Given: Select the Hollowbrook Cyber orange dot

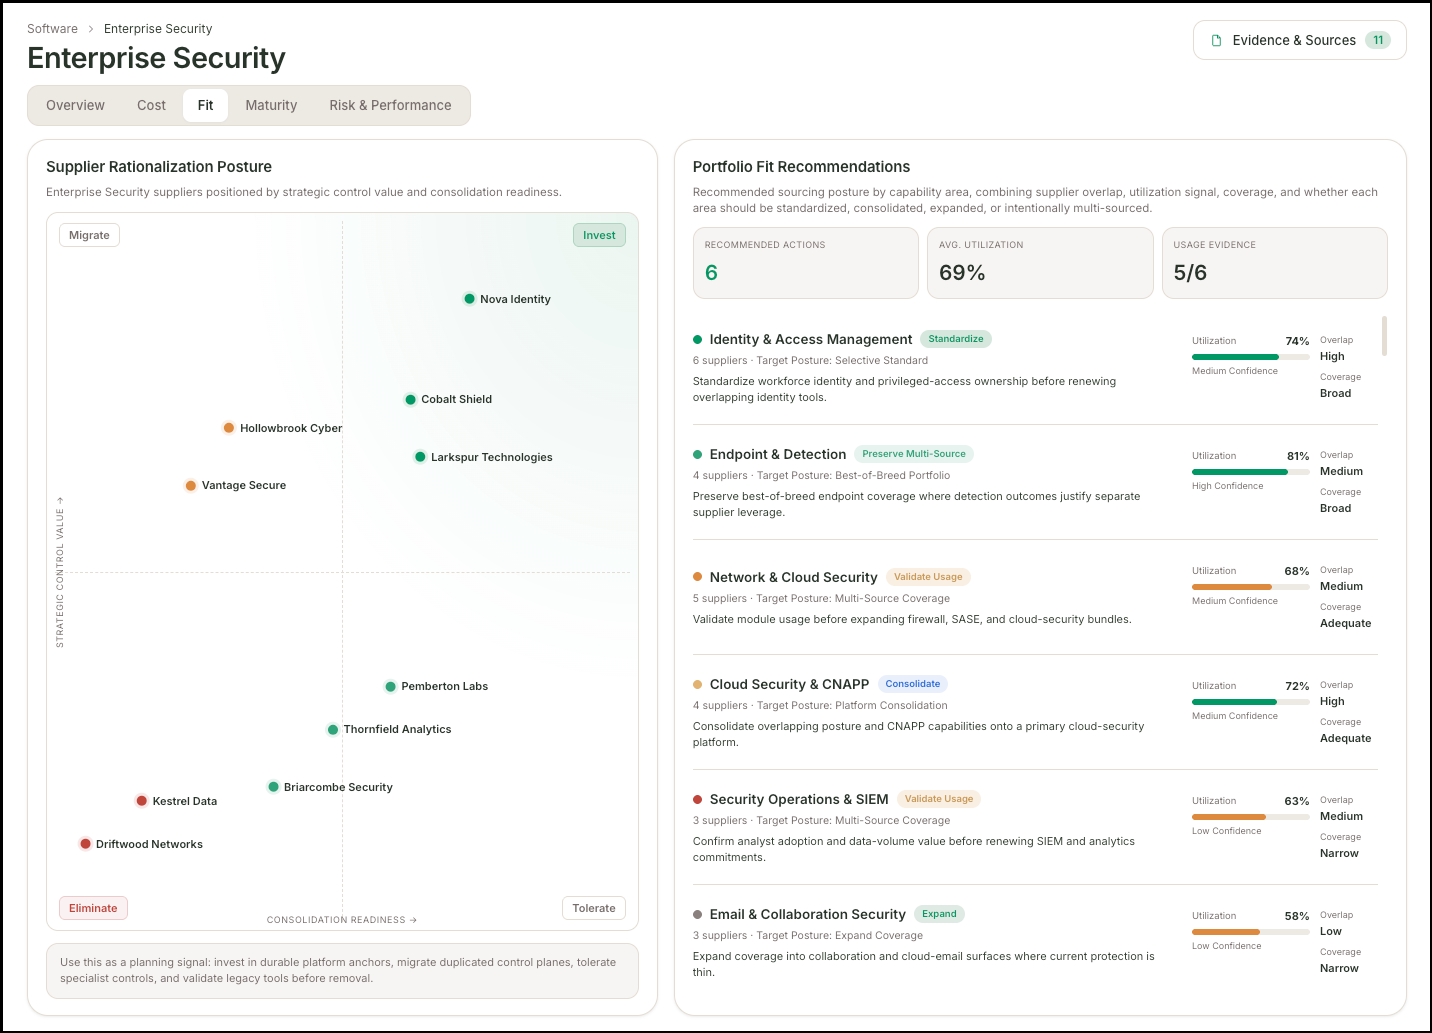Looking at the screenshot, I should 229,428.
